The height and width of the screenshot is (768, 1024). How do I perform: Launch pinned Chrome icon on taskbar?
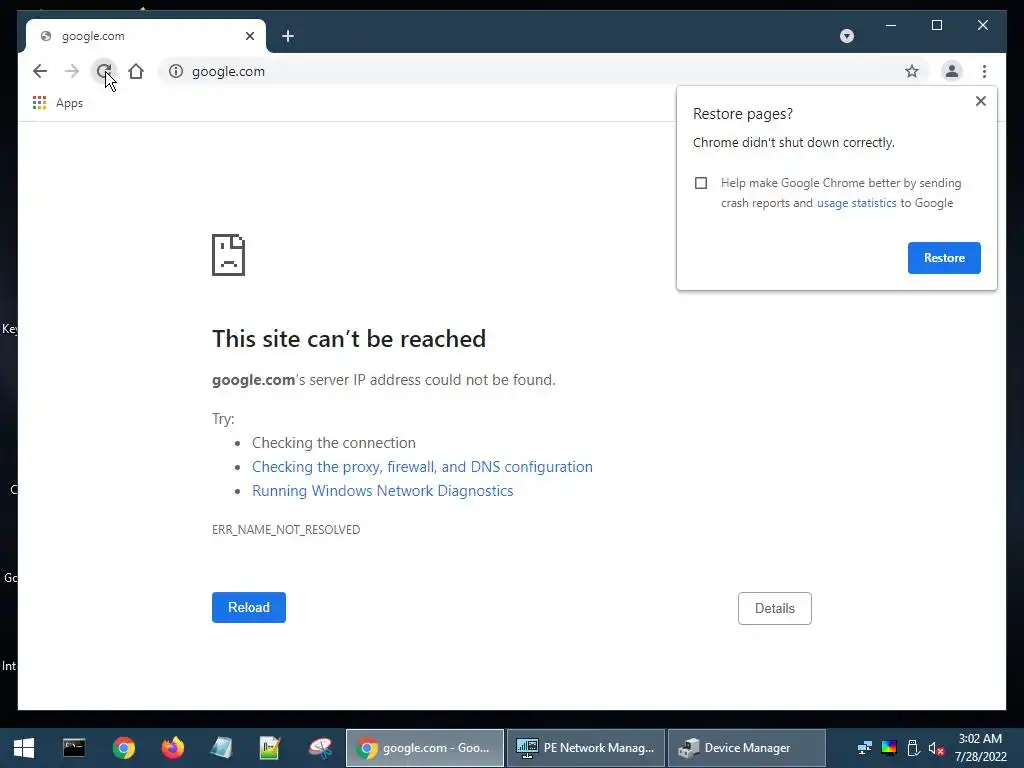(x=123, y=748)
